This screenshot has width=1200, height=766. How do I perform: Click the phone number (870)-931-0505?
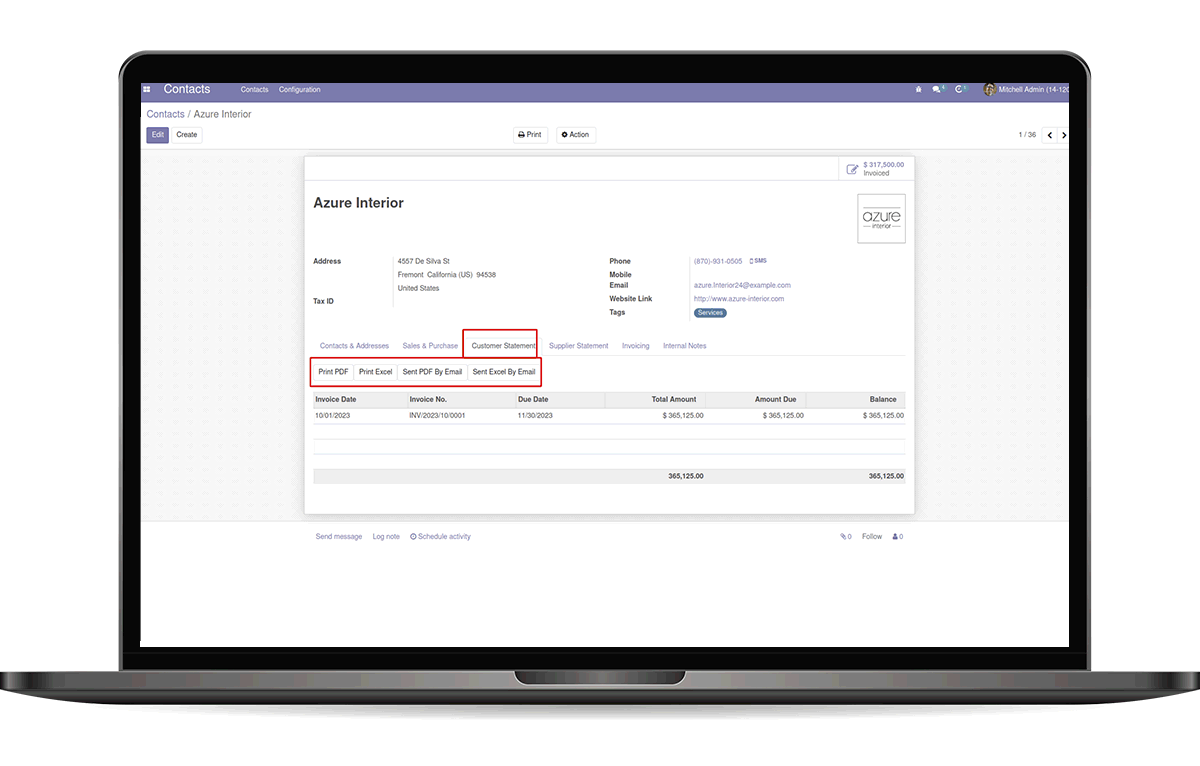point(718,261)
